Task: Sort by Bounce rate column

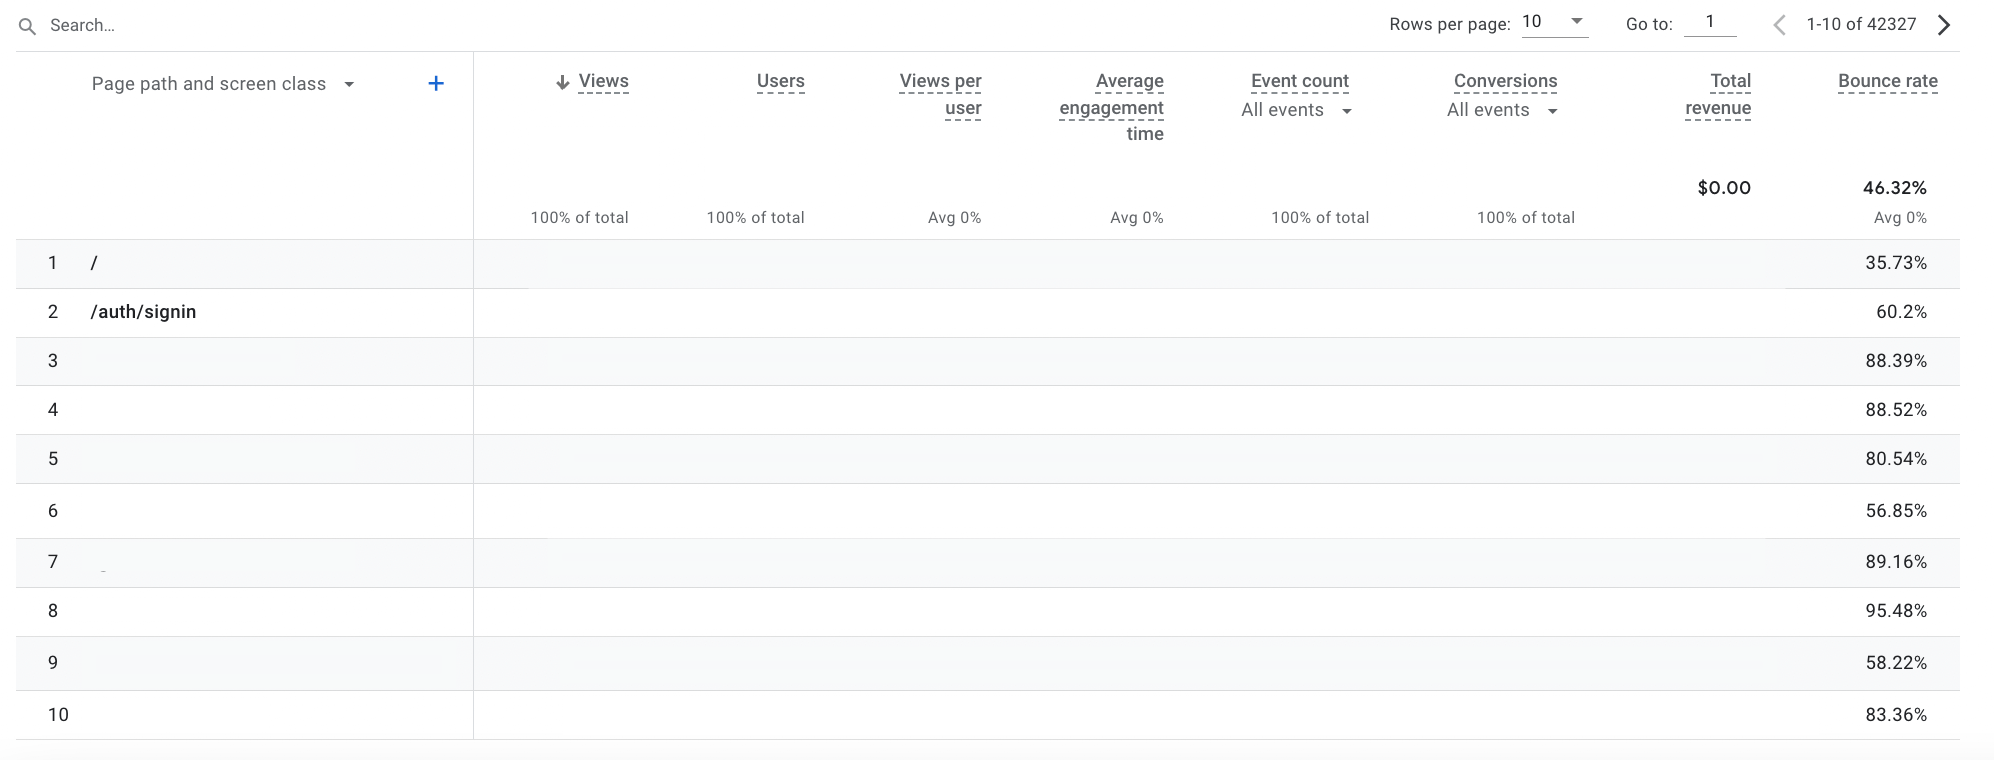Action: coord(1887,81)
